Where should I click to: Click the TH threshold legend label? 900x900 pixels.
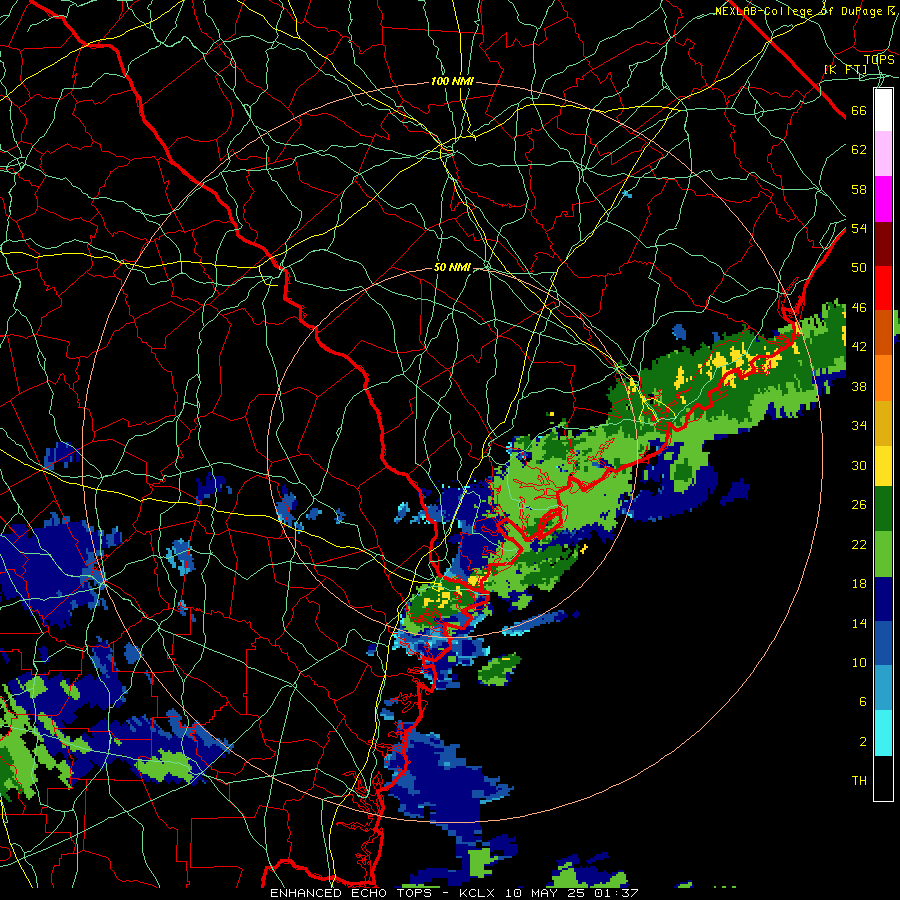pyautogui.click(x=859, y=781)
